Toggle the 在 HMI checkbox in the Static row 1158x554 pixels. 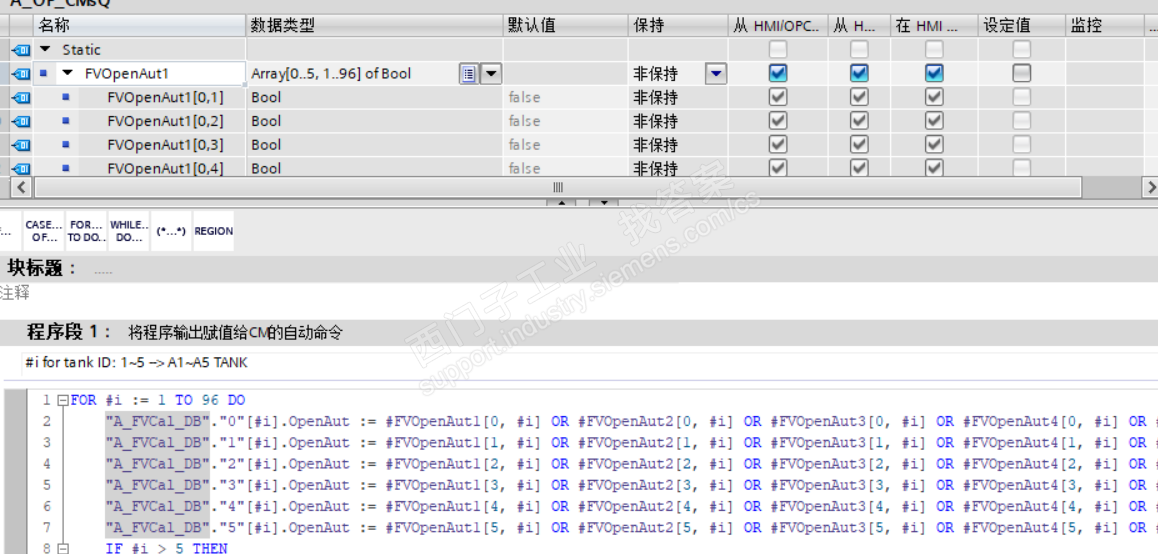click(934, 49)
